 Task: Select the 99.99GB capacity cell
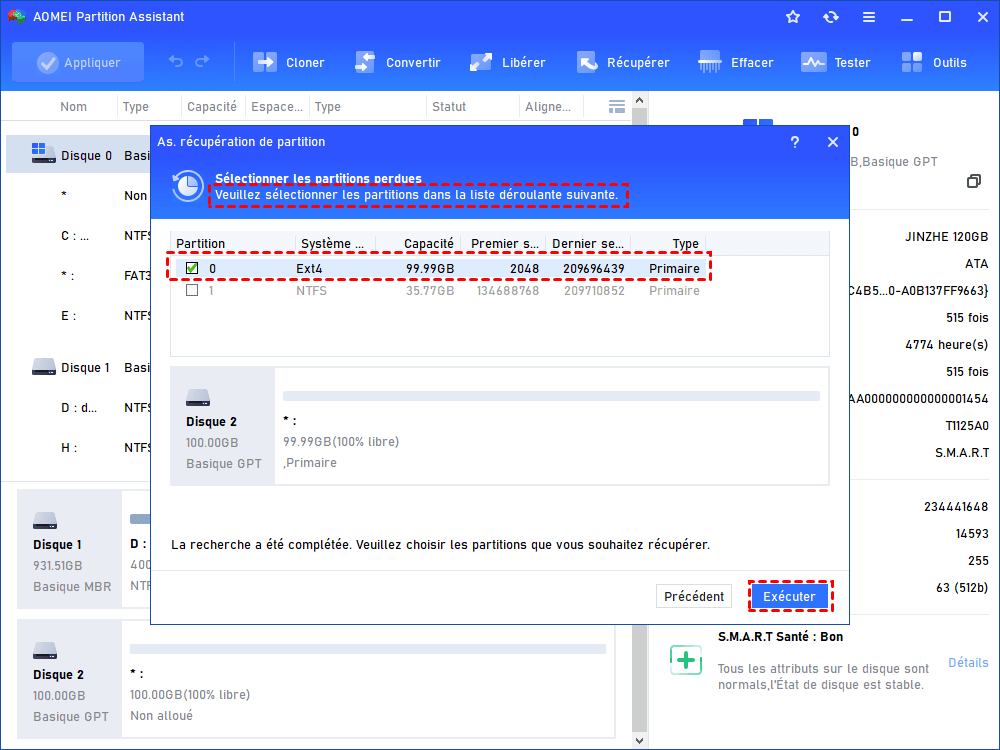point(430,268)
